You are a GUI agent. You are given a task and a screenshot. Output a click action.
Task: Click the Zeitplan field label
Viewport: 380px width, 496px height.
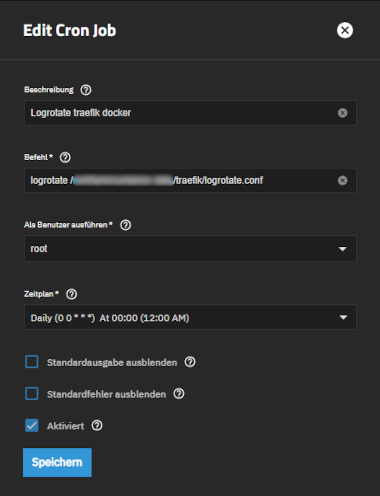(x=41, y=294)
